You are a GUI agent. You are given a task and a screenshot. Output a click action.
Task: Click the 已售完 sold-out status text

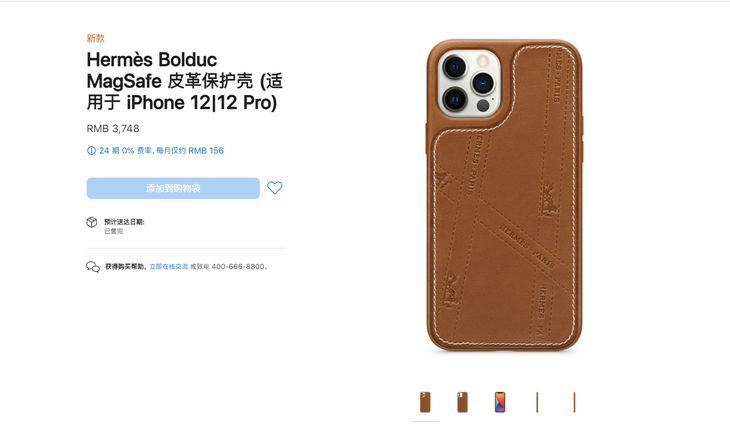click(x=114, y=231)
